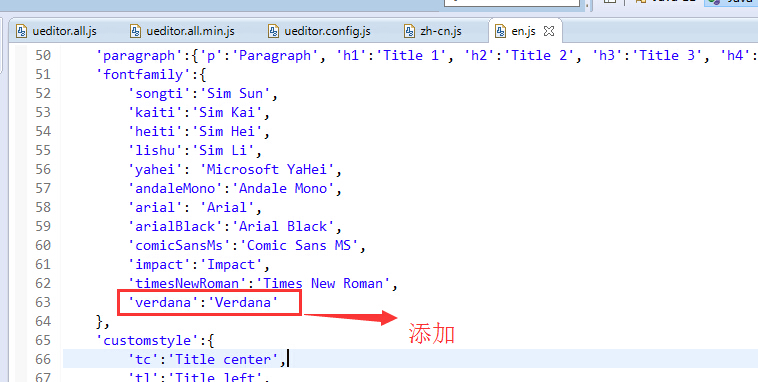
Task: Click line number 65 in the gutter
Action: 43,340
